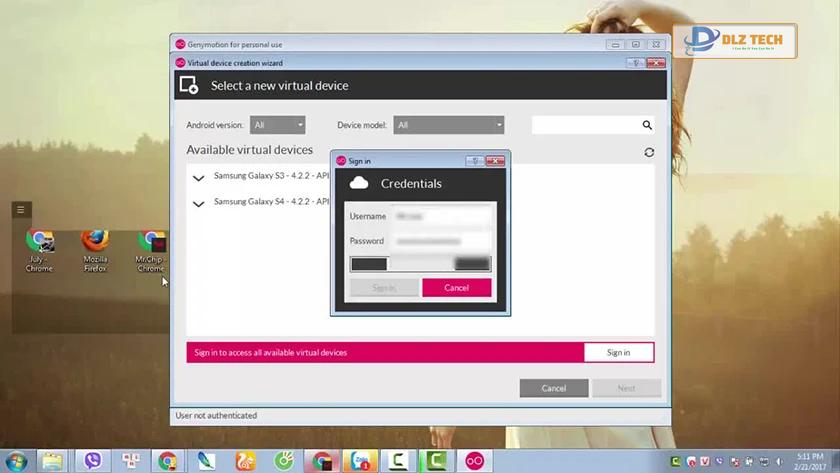
Task: Click the pink Cancel button in Credentials
Action: [456, 288]
